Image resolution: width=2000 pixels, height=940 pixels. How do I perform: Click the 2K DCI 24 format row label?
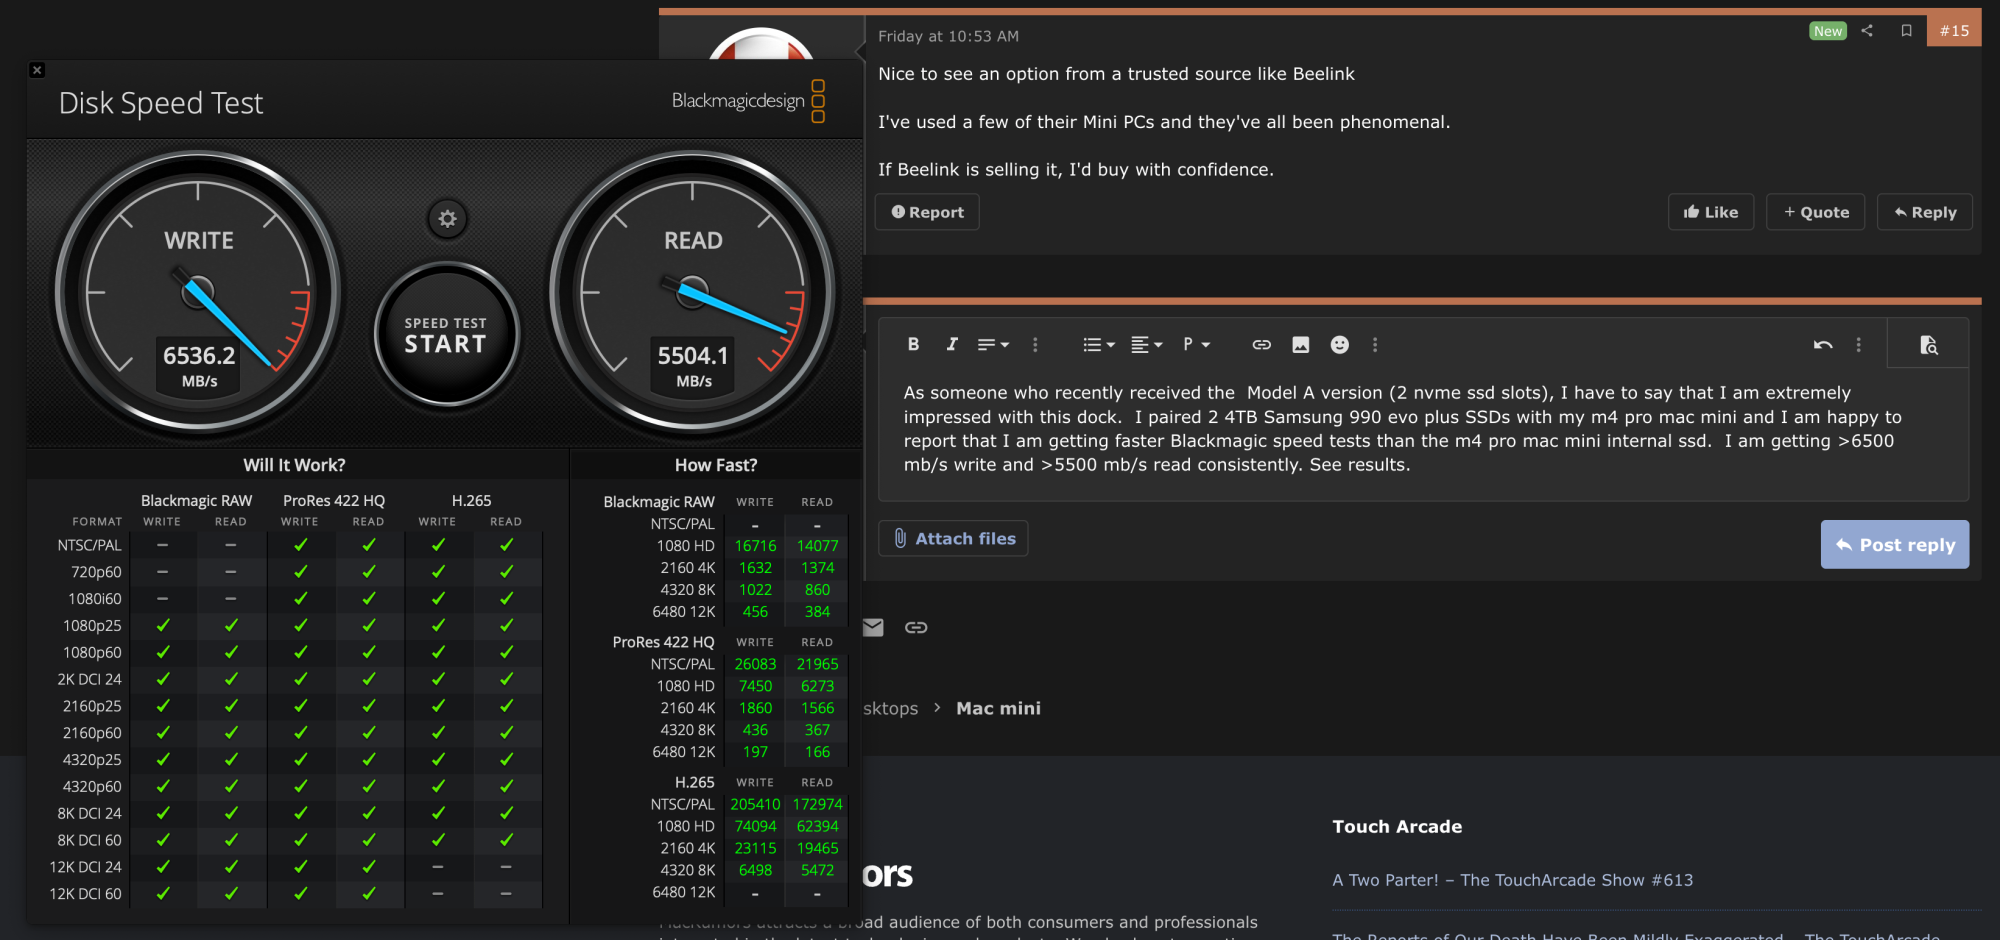89,679
